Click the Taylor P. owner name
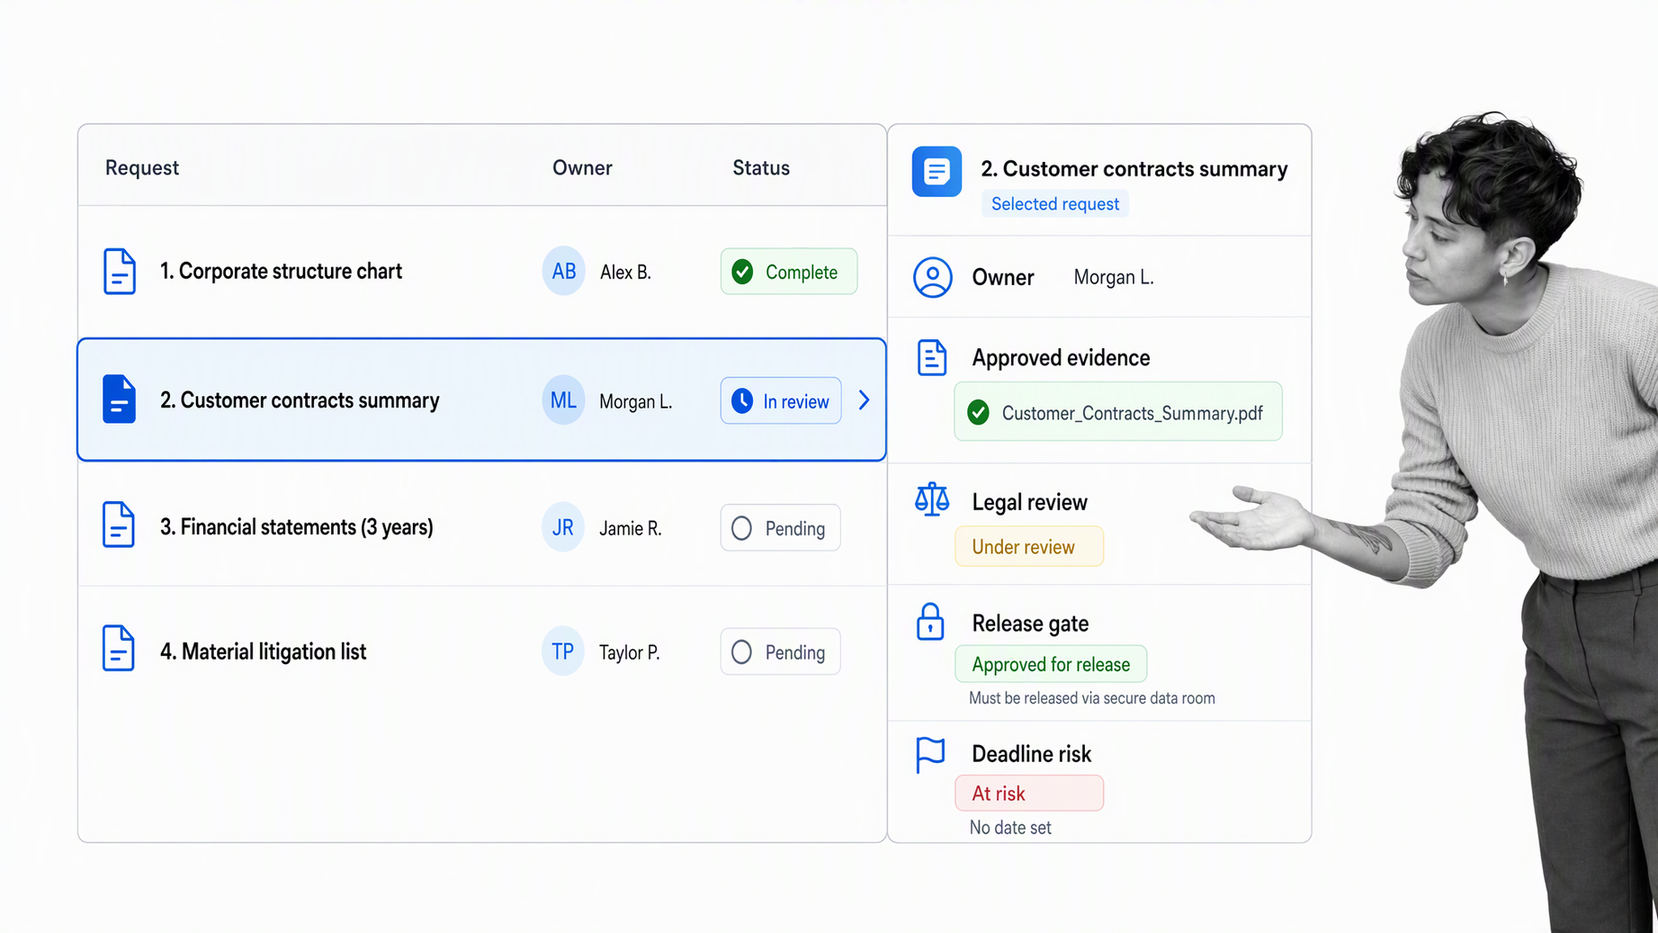1658x933 pixels. pos(630,652)
